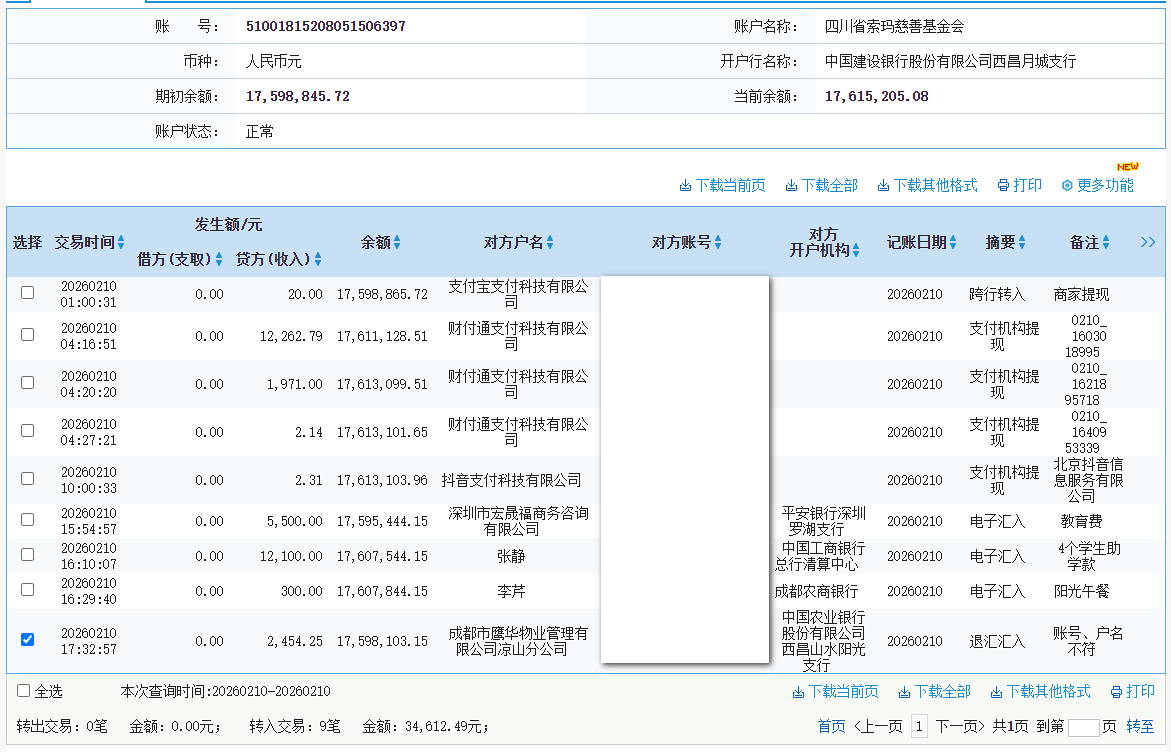Screen dimensions: 1171x752
Task: Sort by the 余额 column arrows
Action: tap(398, 241)
